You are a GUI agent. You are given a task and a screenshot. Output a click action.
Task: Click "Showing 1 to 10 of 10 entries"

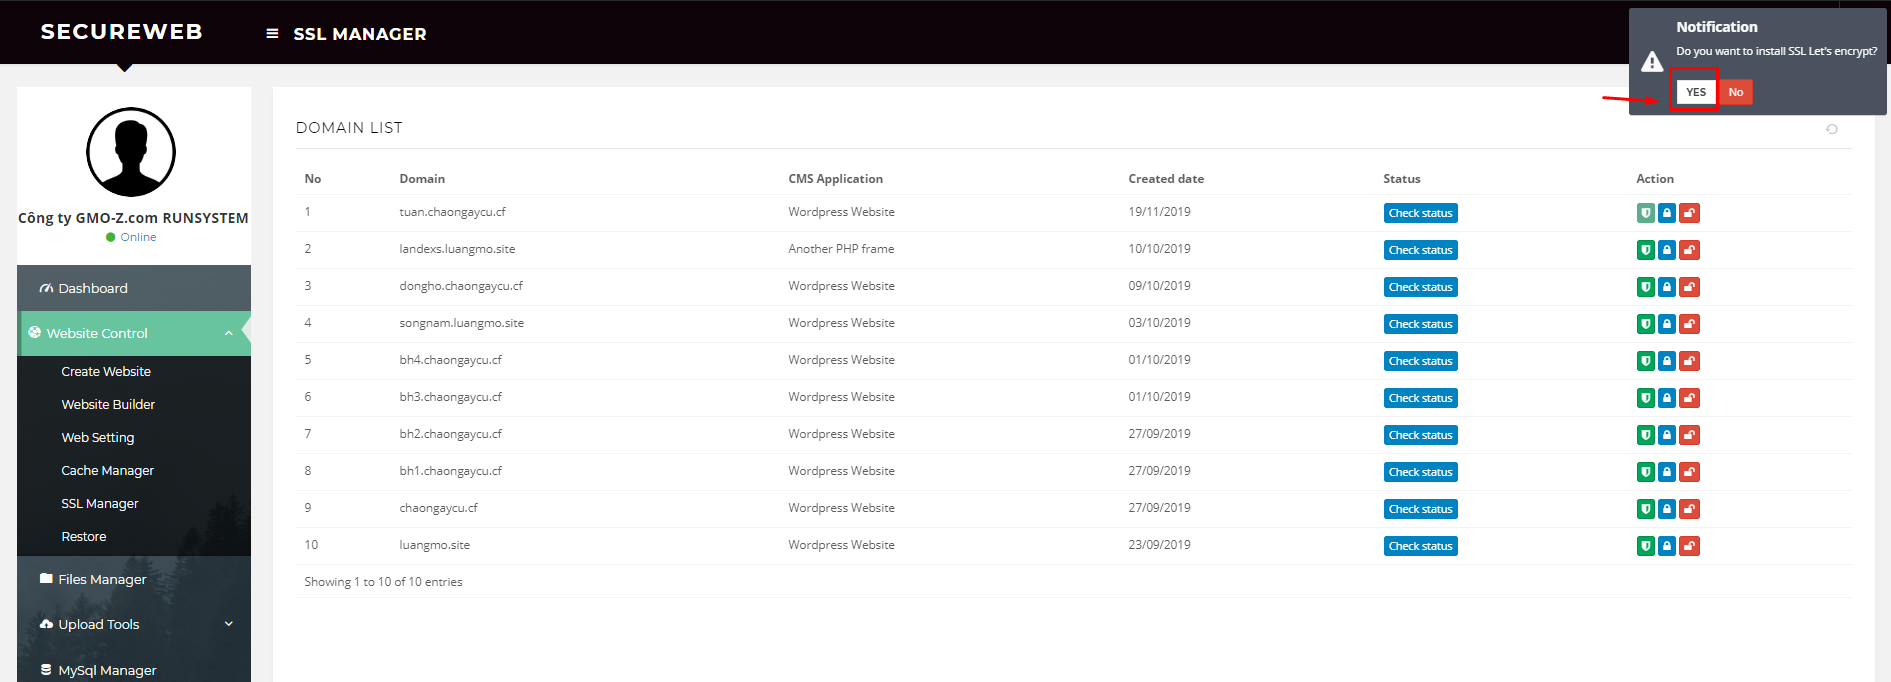click(383, 582)
